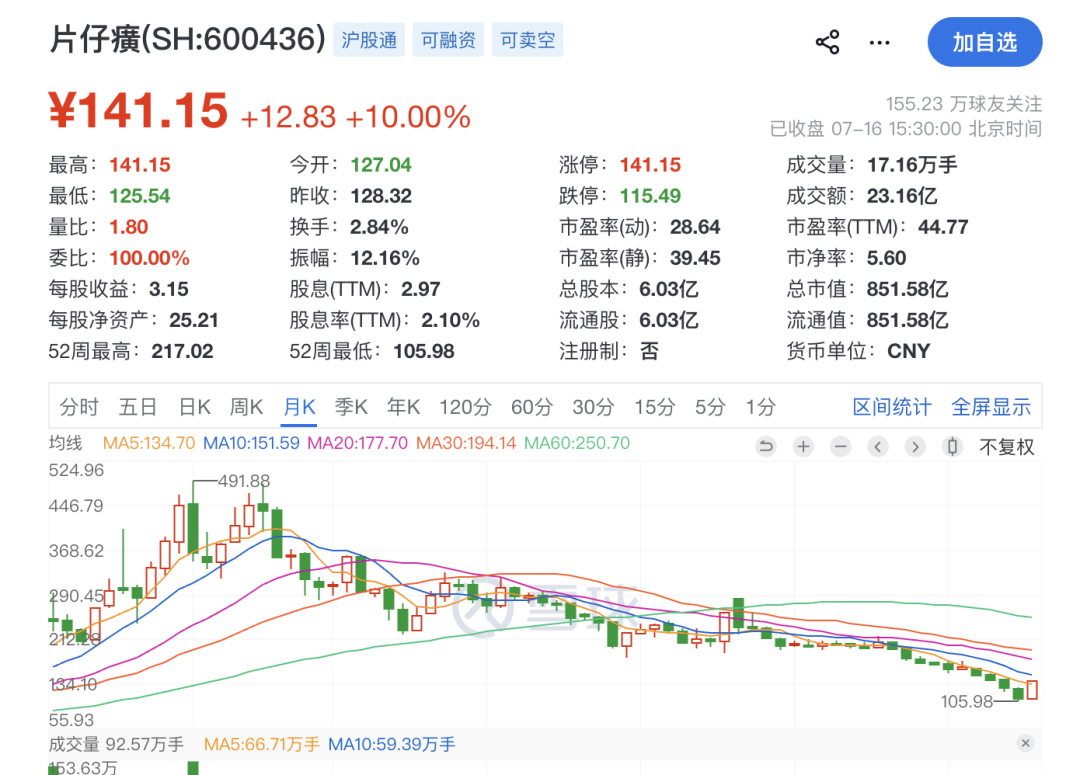Click the 全屏显示 link
Viewport: 1080px width, 775px height.
(991, 407)
